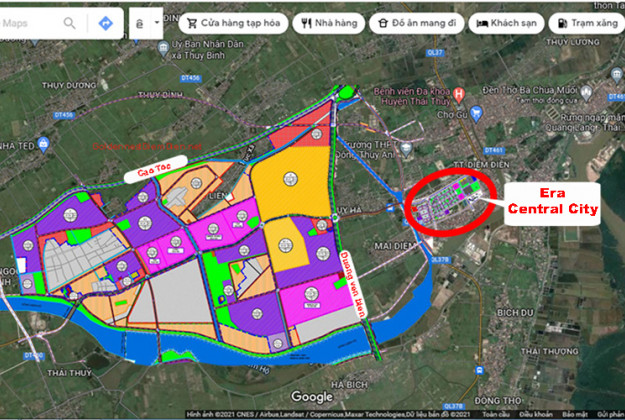Viewport: 625px width, 420px height.
Task: Click the DT461 road badge near Diêm Điền
Action: point(494,151)
